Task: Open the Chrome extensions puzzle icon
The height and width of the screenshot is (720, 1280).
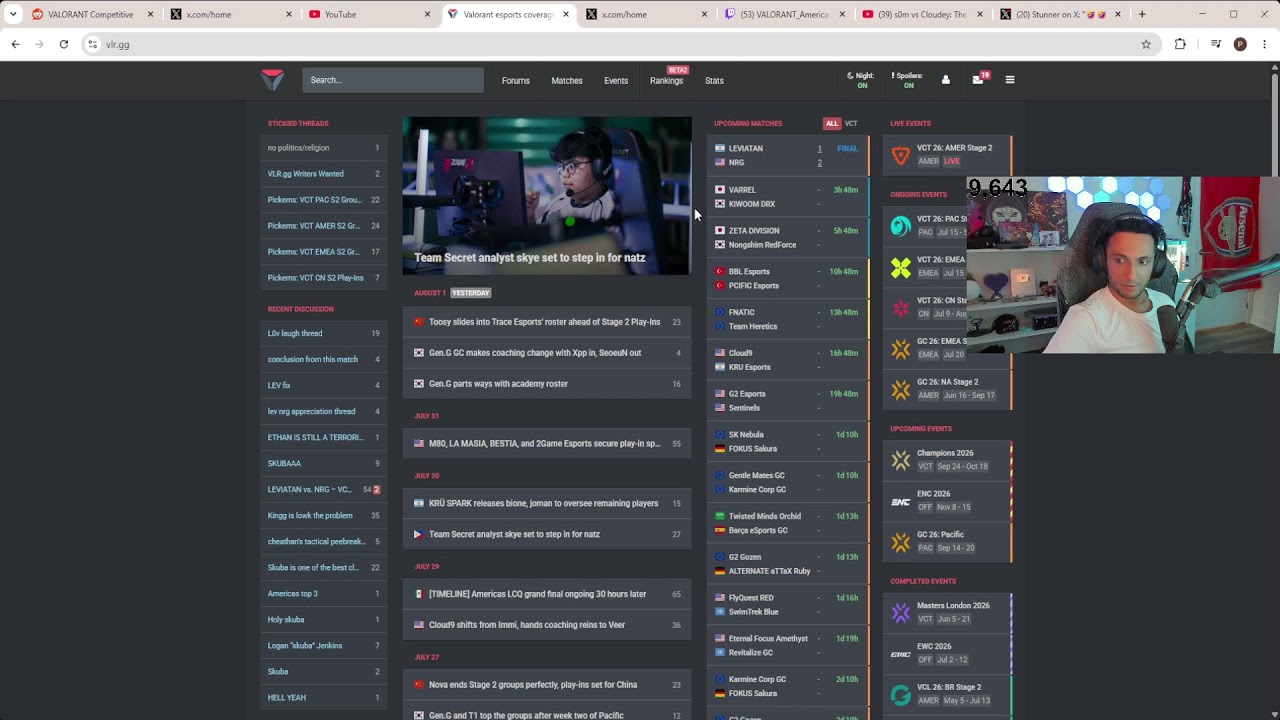Action: coord(1180,44)
